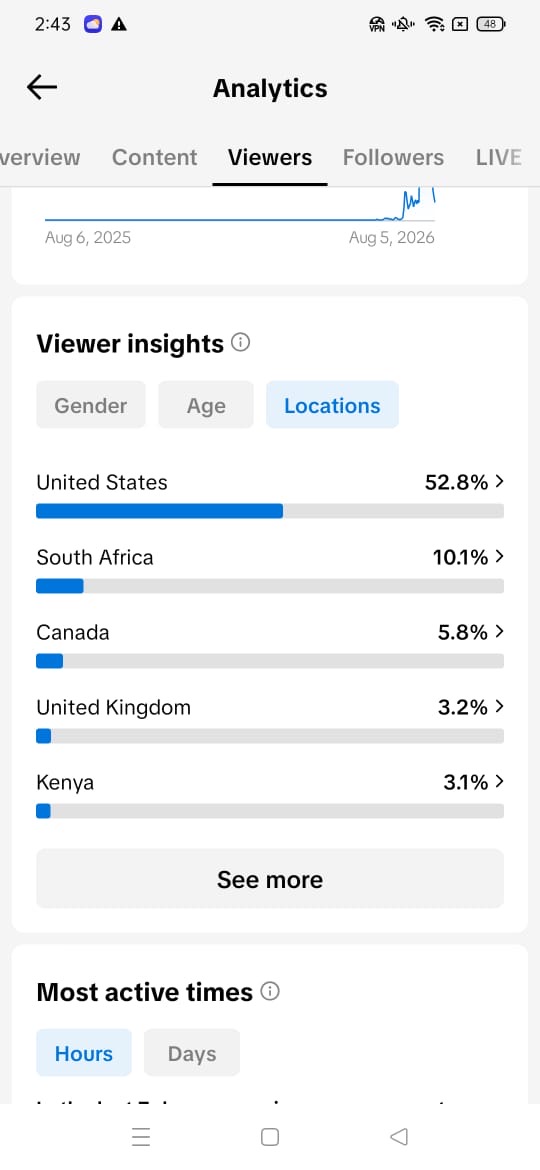Expand Kenya chevron at 3.1%
The height and width of the screenshot is (1170, 540).
pyautogui.click(x=500, y=782)
